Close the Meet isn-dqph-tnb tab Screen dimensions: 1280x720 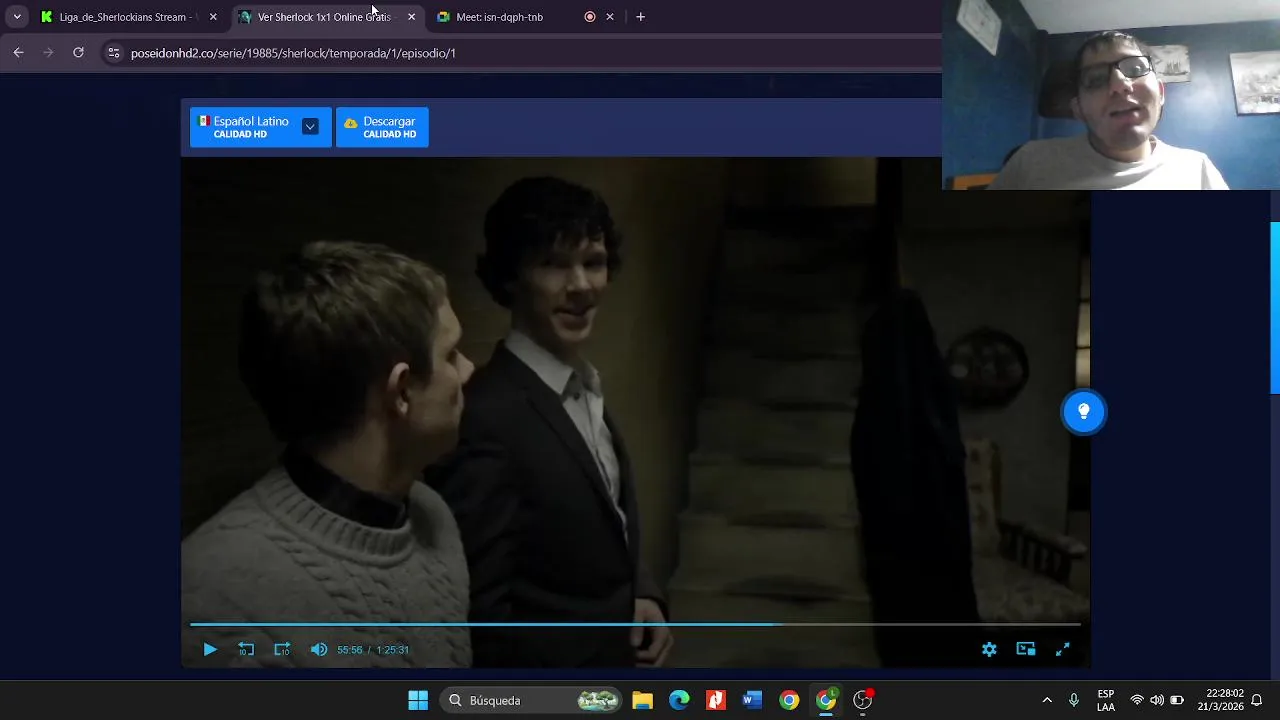pos(610,17)
